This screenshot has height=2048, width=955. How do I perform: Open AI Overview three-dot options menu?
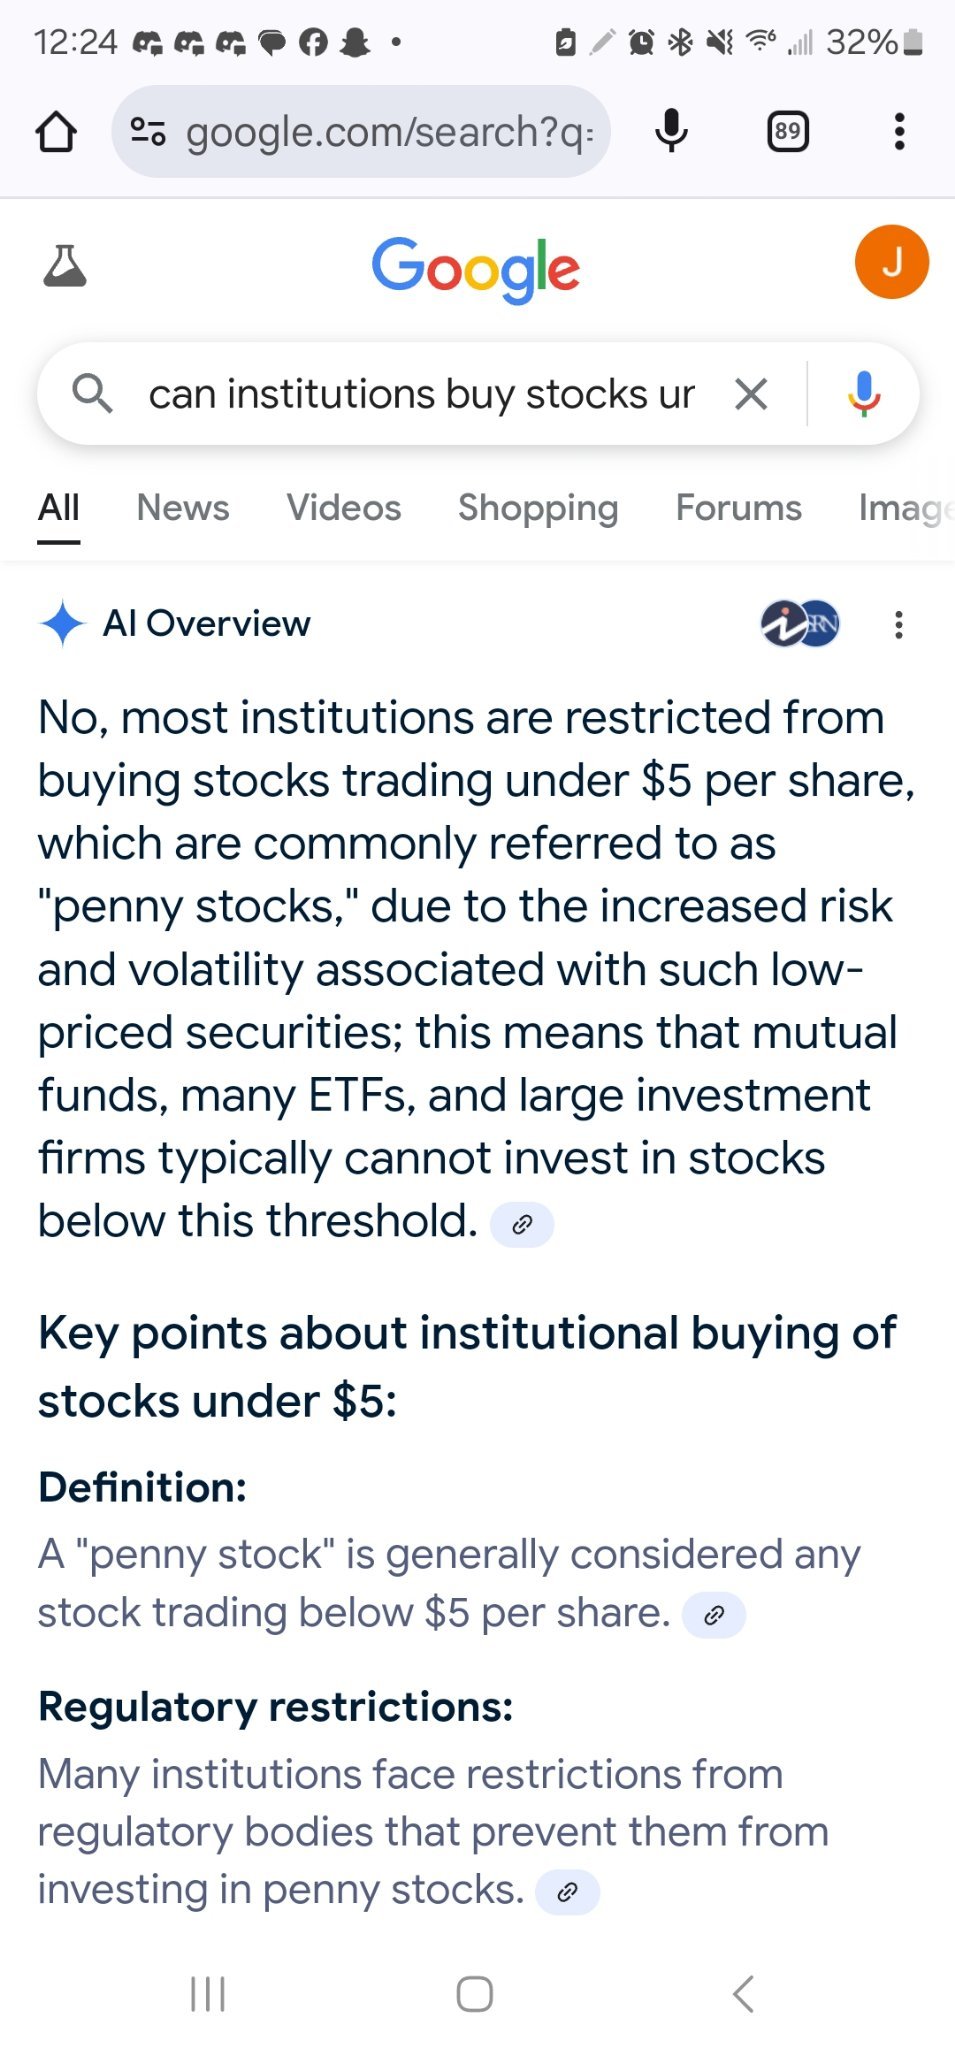(899, 624)
